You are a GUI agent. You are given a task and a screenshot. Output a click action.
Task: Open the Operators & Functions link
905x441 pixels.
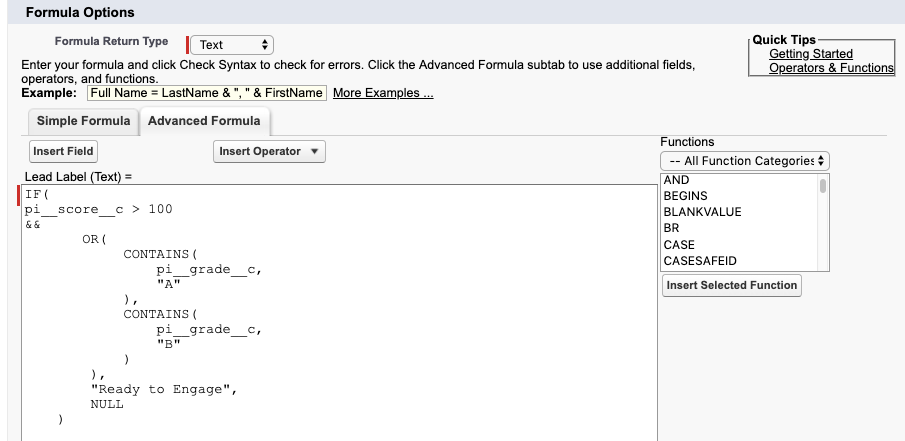pos(831,68)
